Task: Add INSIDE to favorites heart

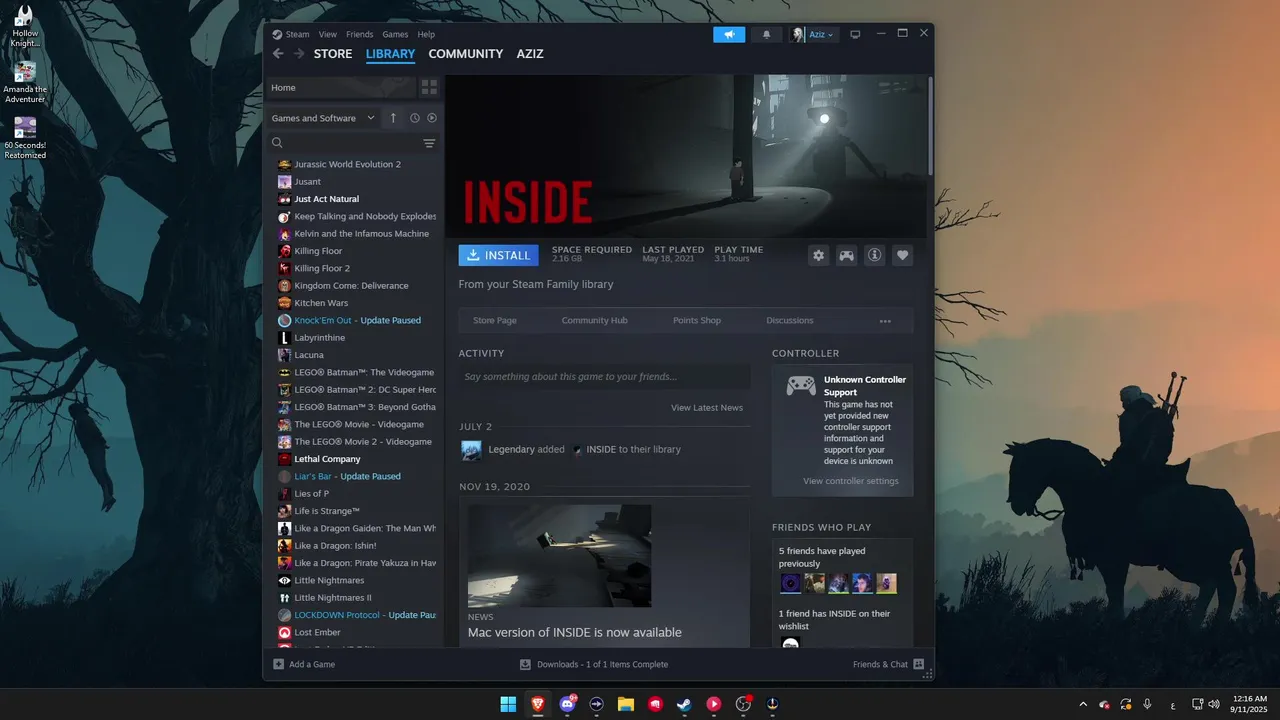Action: [x=903, y=255]
